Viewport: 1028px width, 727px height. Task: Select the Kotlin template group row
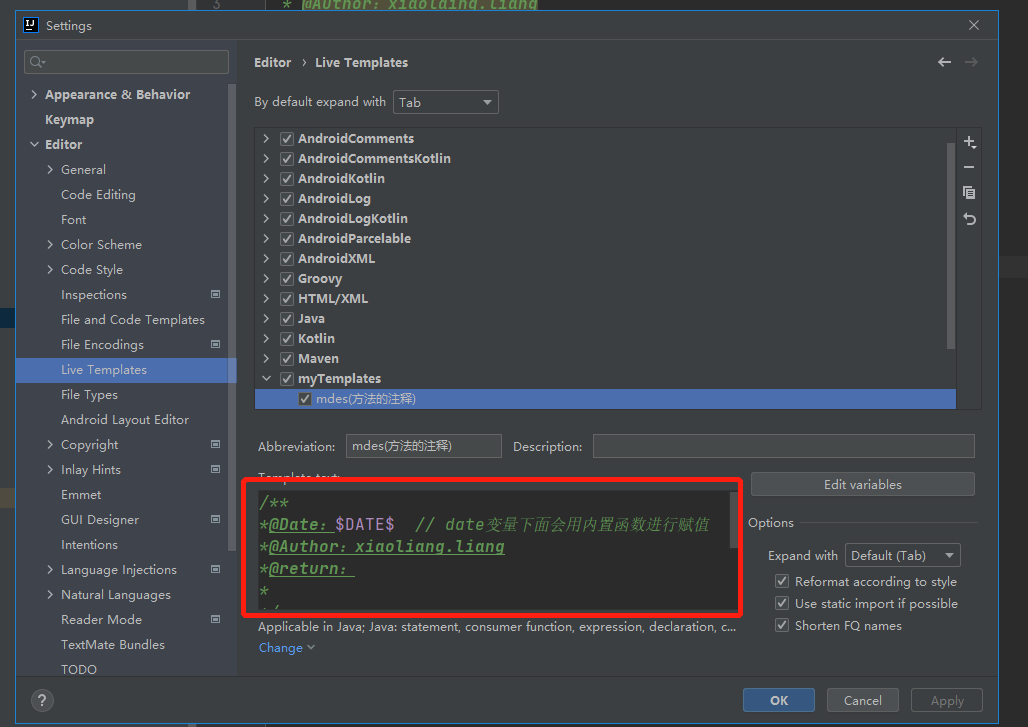coord(605,339)
